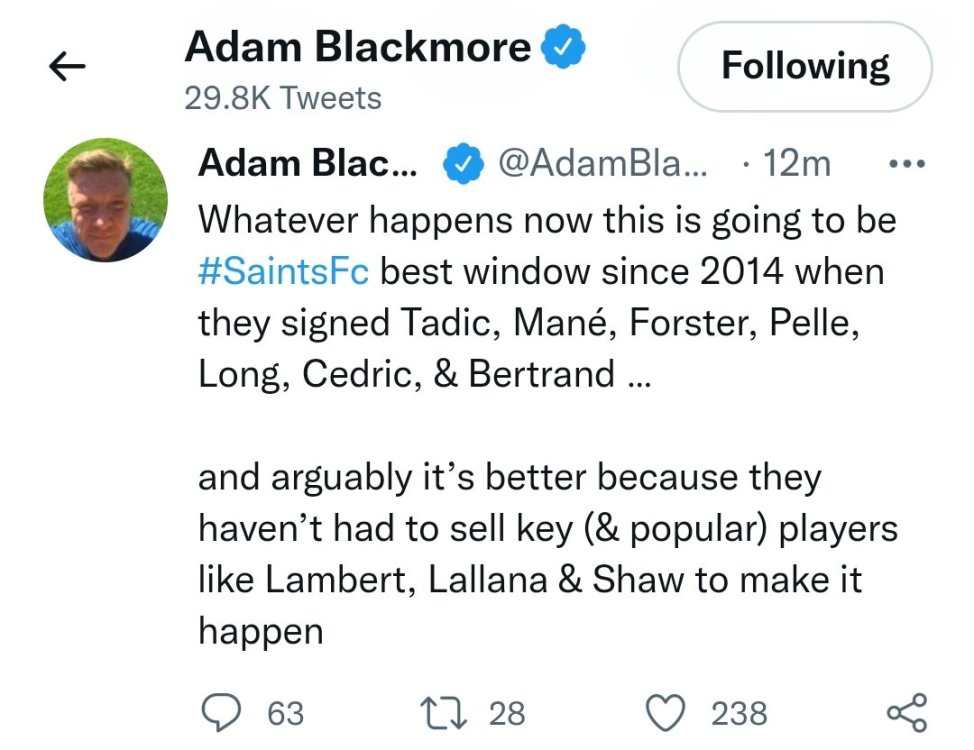
Task: Click the 29.8K Tweets count
Action: (x=283, y=98)
